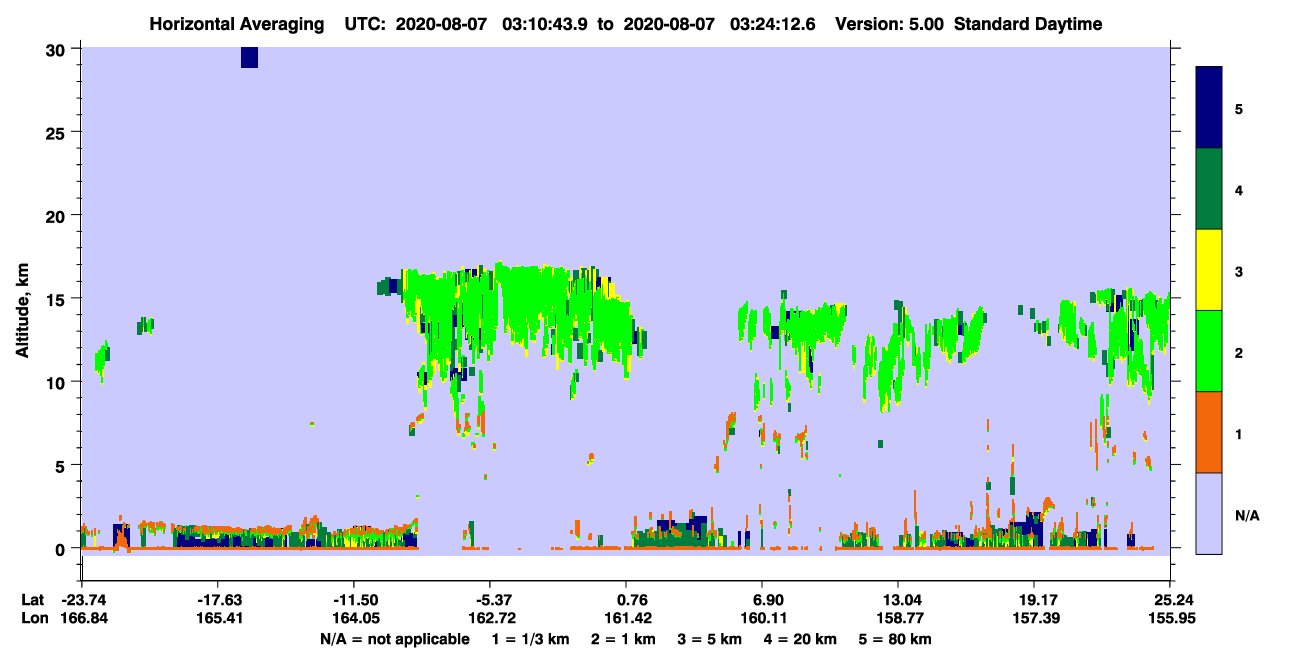Click the 'Lon' row label
Image resolution: width=1300 pixels, height=667 pixels.
pyautogui.click(x=33, y=619)
